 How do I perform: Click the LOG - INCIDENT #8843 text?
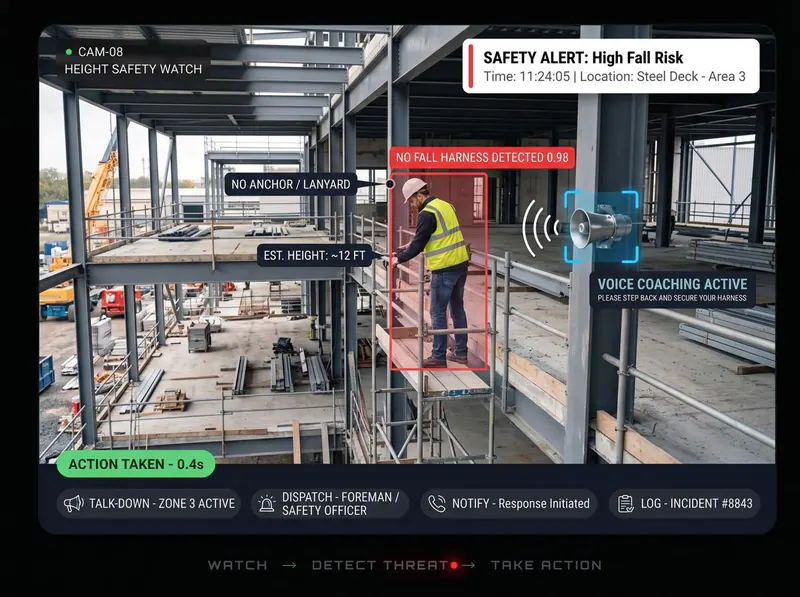(x=696, y=504)
